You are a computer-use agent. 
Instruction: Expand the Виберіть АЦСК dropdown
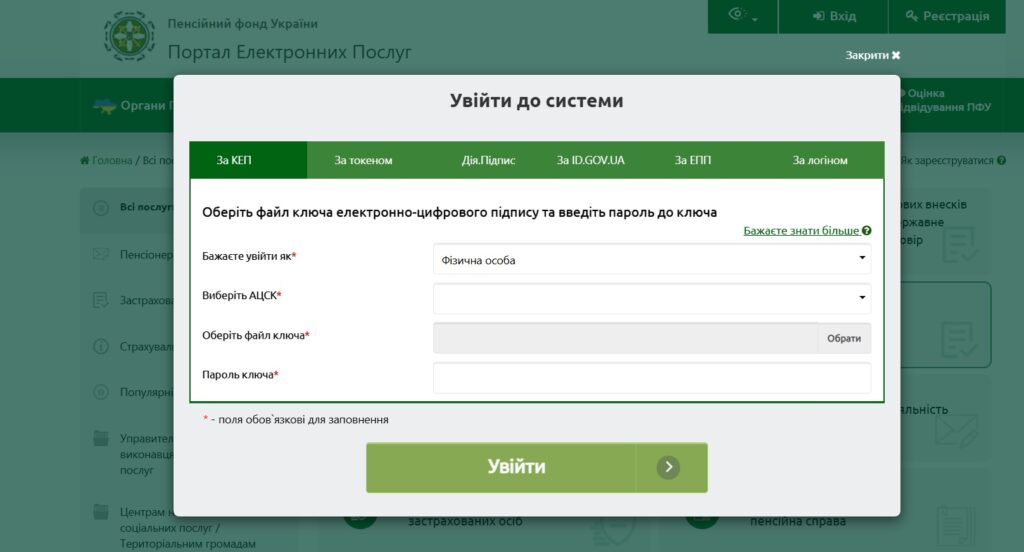click(652, 298)
